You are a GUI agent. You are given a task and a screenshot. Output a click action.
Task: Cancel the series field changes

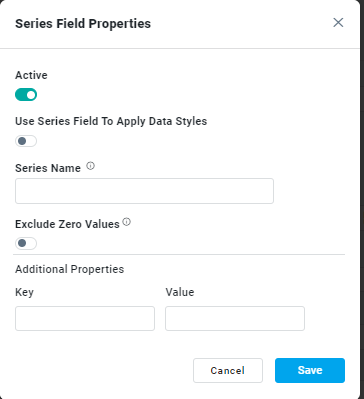pos(228,370)
